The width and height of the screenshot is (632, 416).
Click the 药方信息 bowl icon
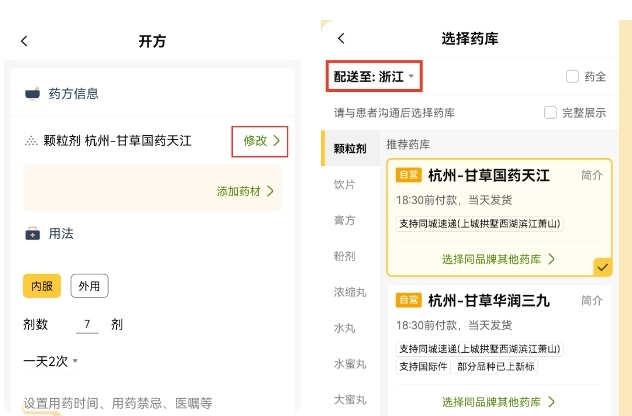tap(33, 93)
